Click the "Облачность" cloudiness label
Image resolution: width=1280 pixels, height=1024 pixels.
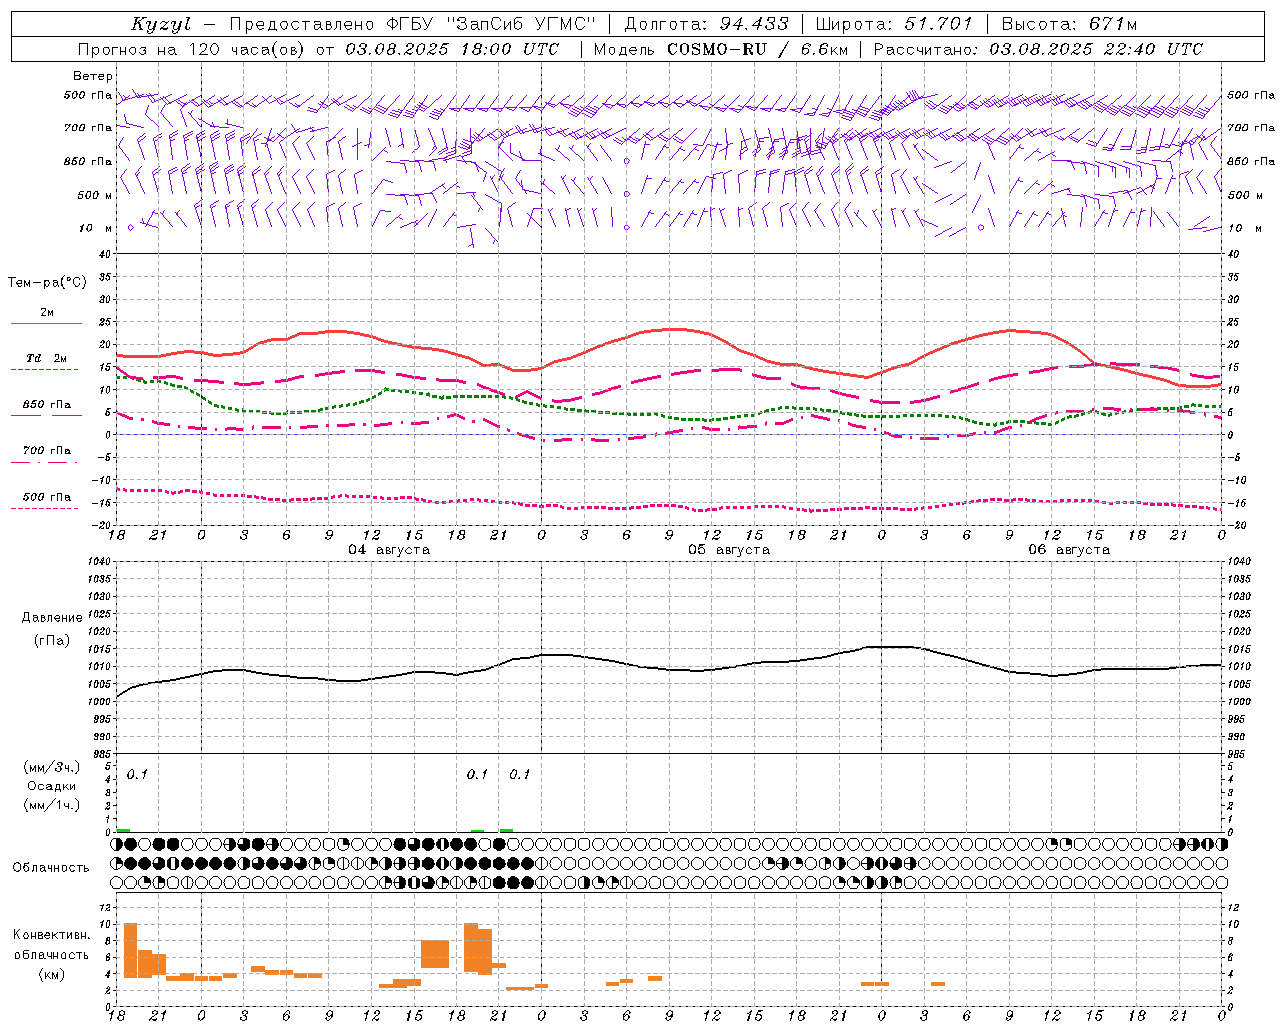(51, 867)
